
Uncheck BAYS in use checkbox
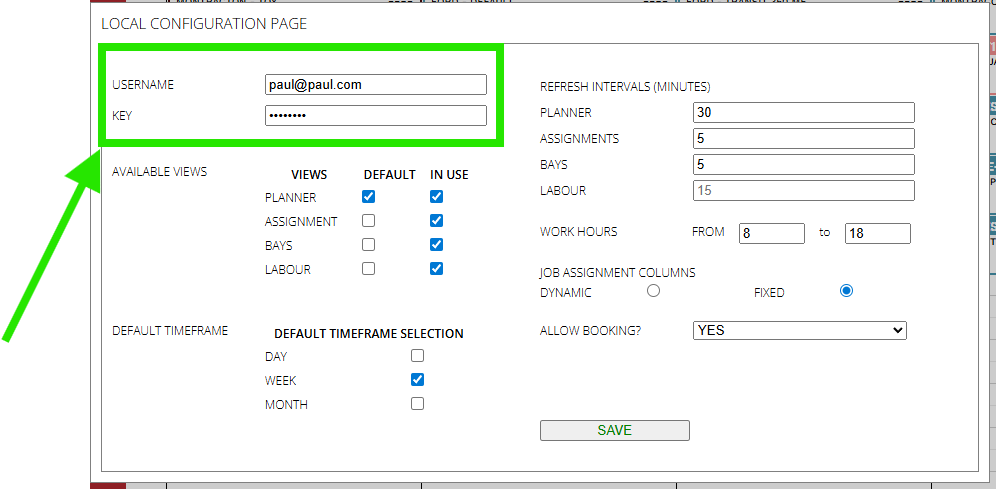point(436,244)
